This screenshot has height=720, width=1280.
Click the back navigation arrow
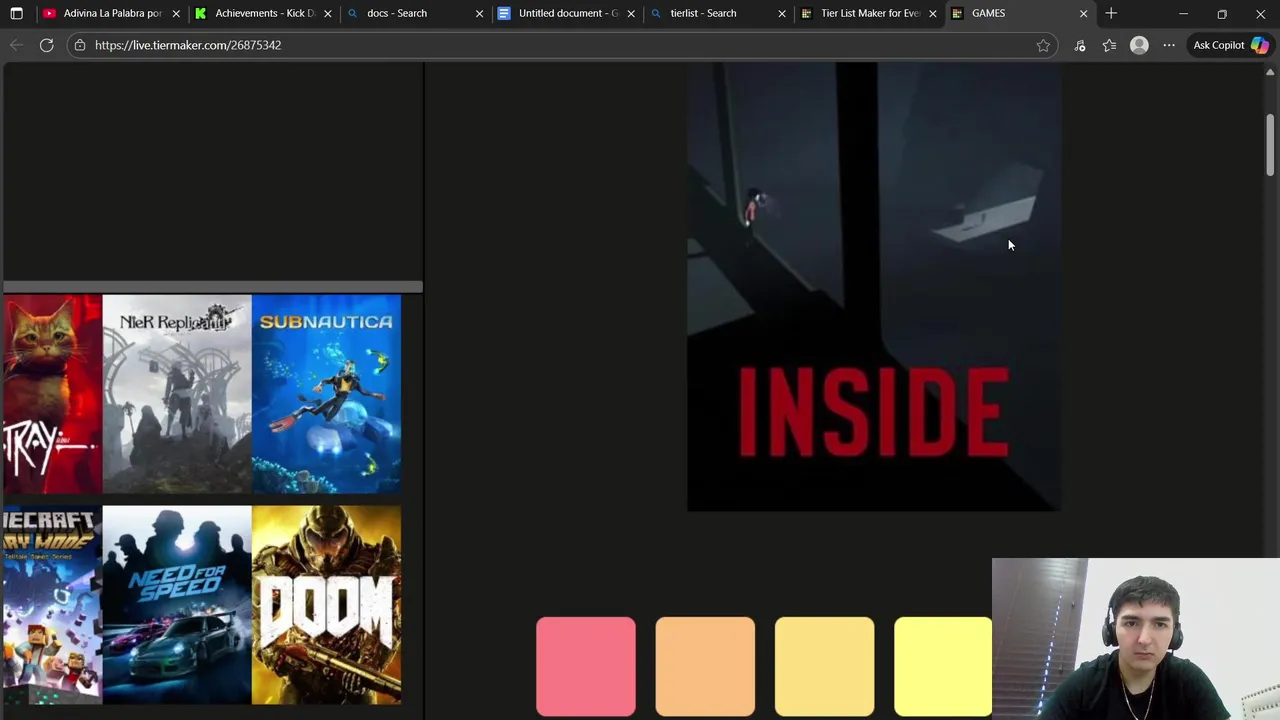[16, 45]
